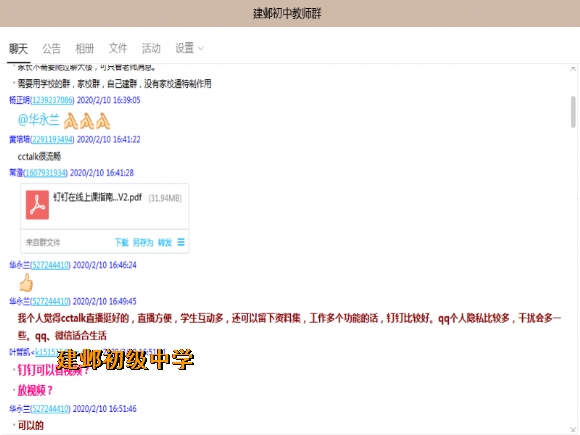Viewport: 580px width, 435px height.
Task: Click QQ number 527244410 at 16:46:24
Action: point(50,265)
